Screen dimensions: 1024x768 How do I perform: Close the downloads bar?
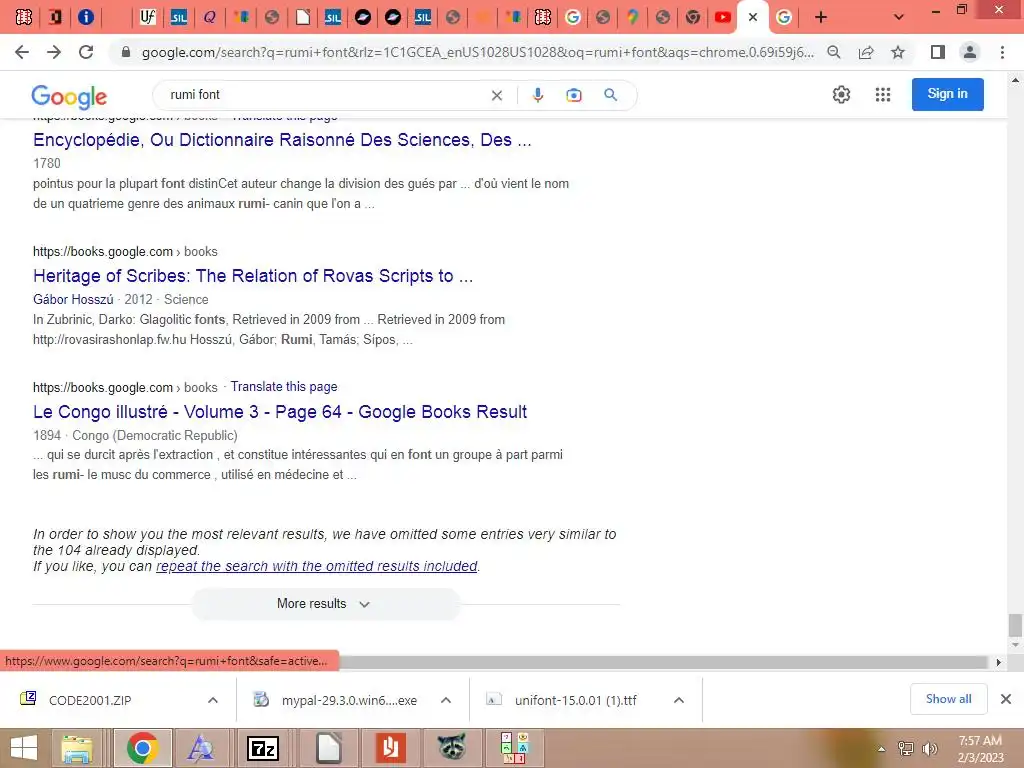click(x=1006, y=699)
